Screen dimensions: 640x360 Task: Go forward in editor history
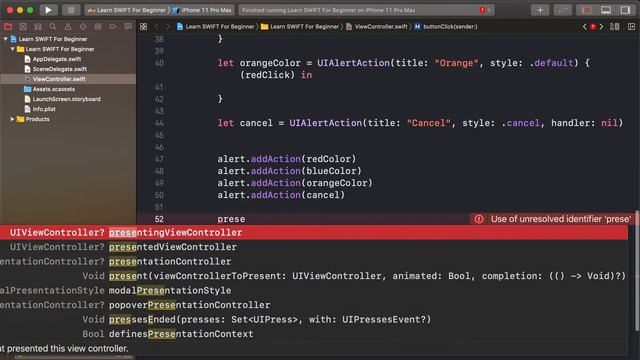(167, 27)
